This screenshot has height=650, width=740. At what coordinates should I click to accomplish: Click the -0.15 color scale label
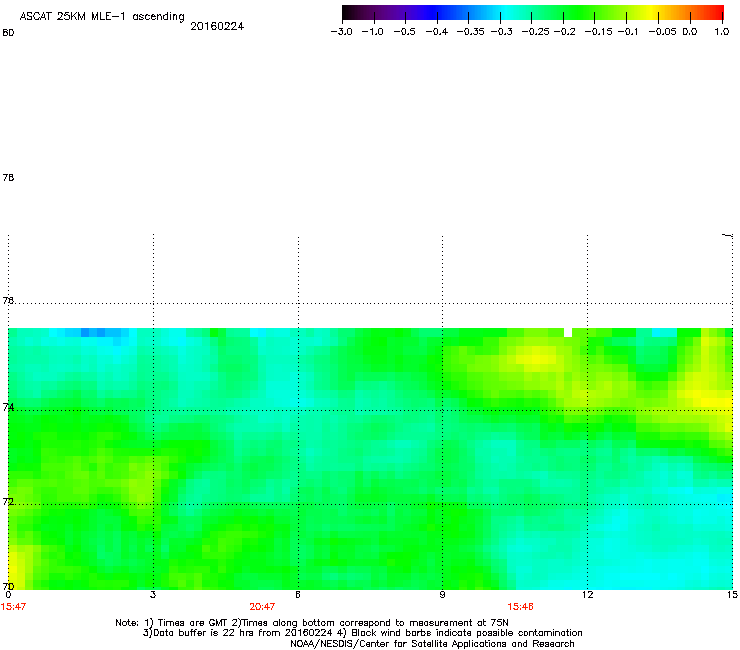coord(598,32)
